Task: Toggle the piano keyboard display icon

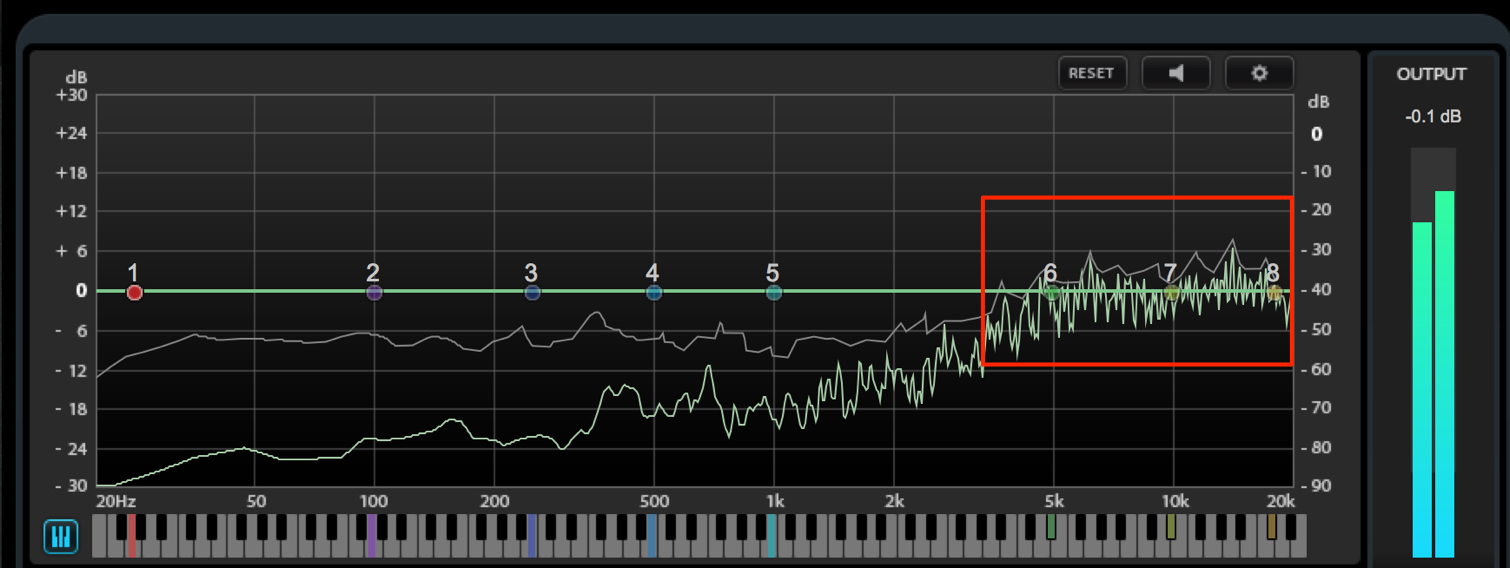Action: point(61,536)
